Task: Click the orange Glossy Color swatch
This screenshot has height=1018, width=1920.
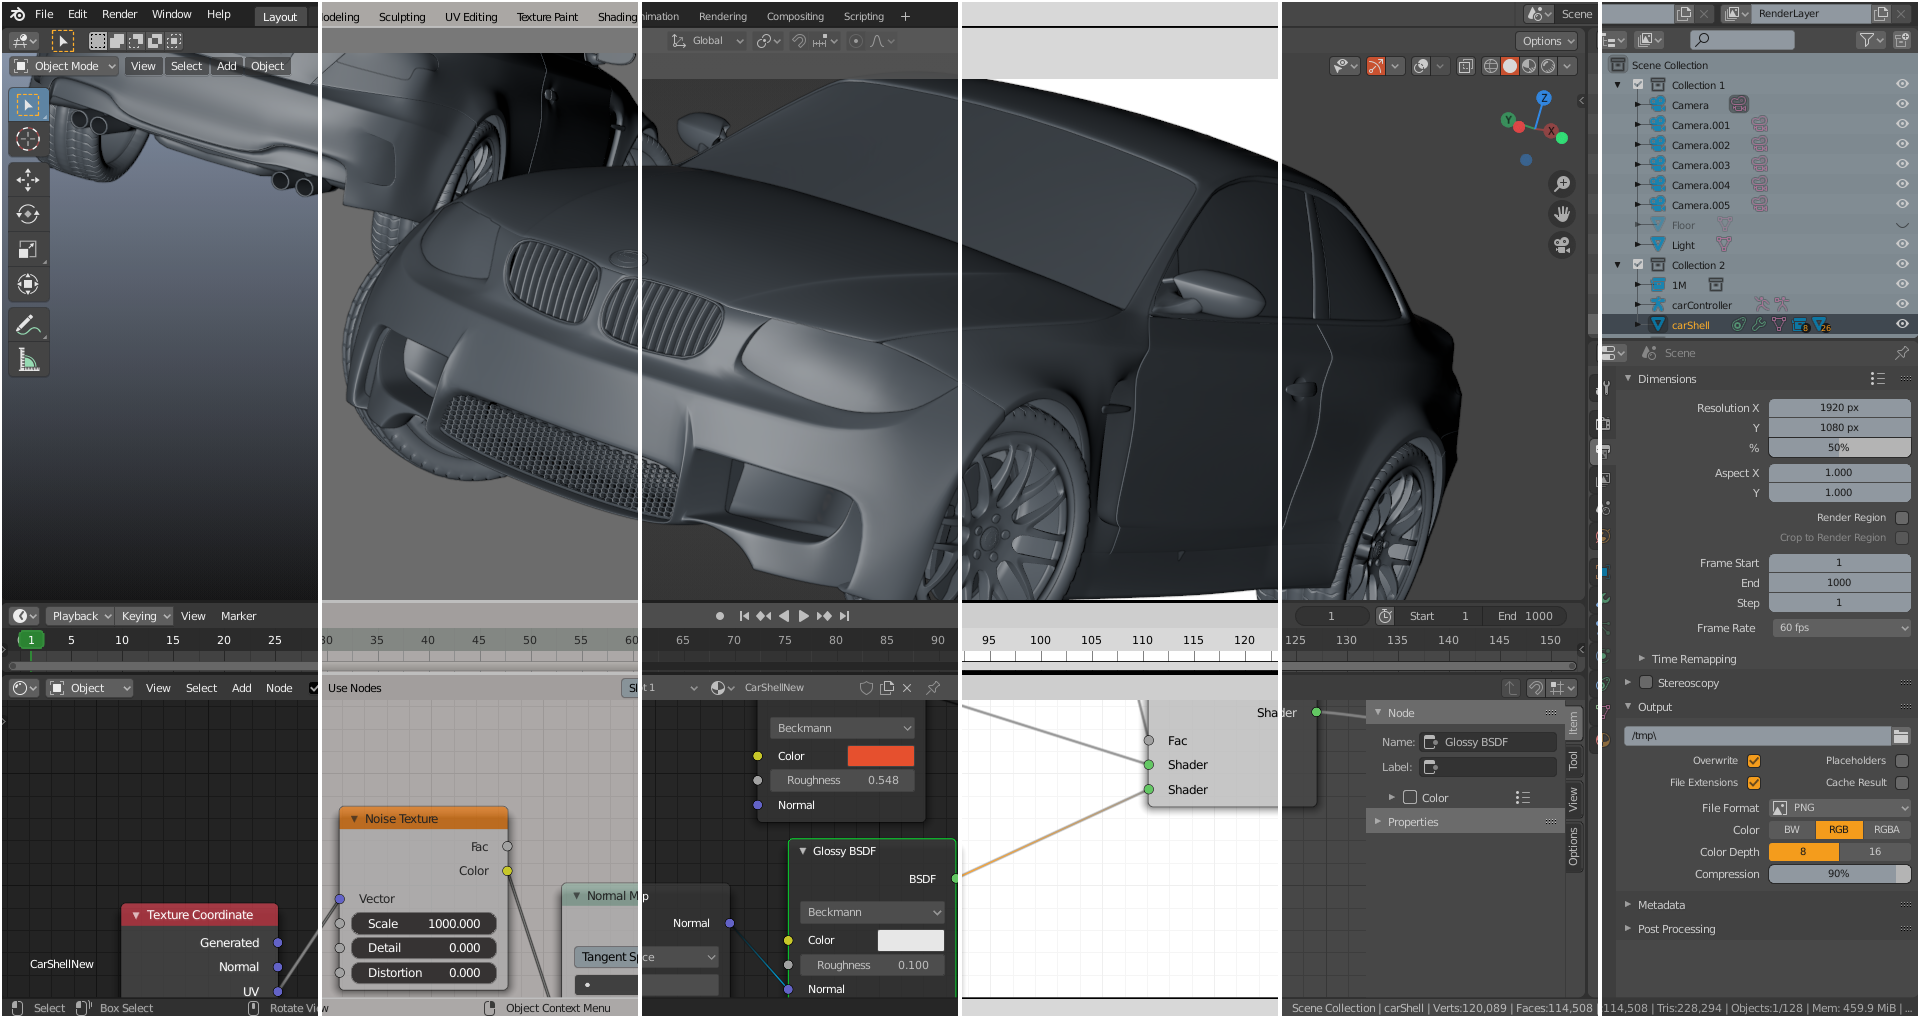Action: (880, 756)
